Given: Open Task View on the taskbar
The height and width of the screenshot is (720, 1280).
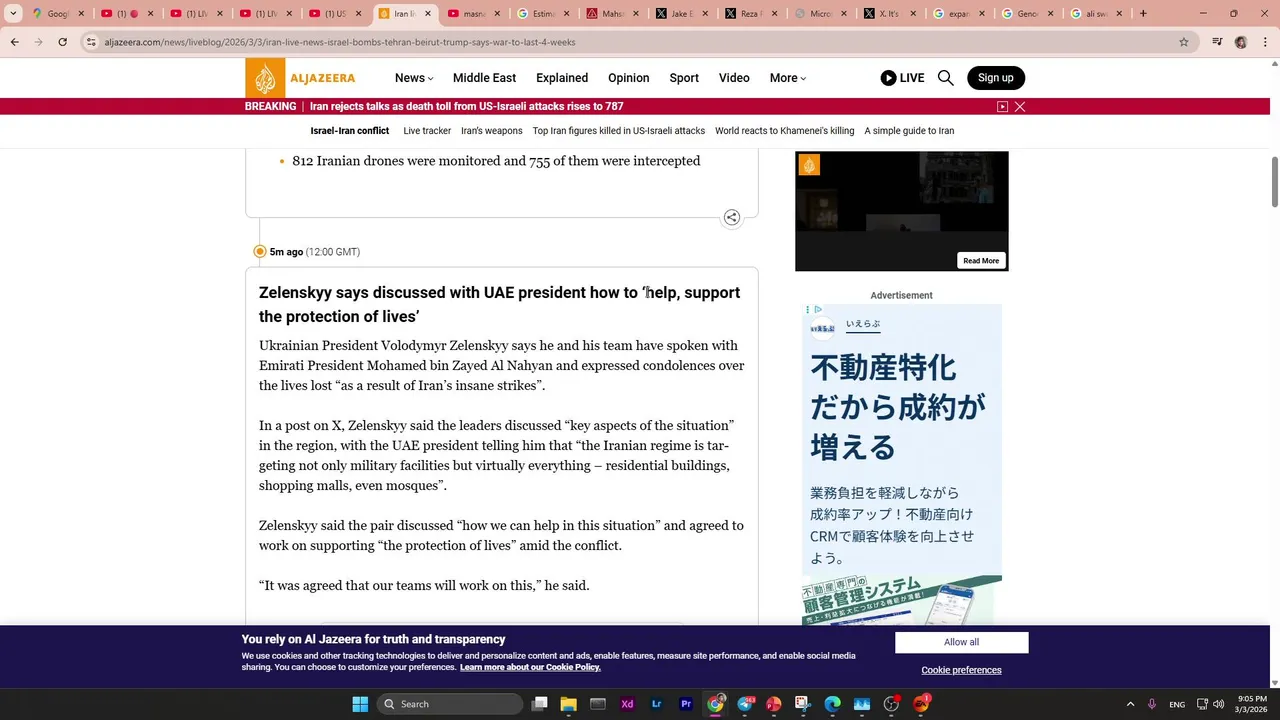Looking at the screenshot, I should (x=540, y=704).
